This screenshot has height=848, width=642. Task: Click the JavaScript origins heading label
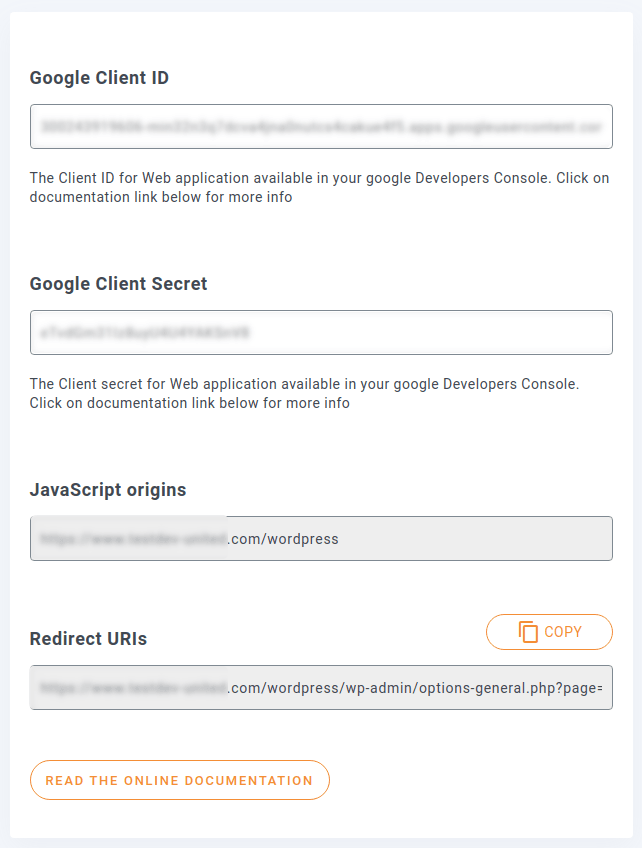point(108,490)
